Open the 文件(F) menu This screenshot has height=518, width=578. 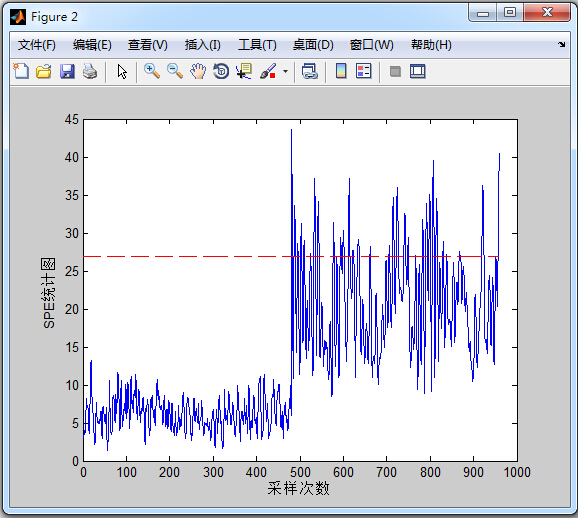click(x=36, y=45)
